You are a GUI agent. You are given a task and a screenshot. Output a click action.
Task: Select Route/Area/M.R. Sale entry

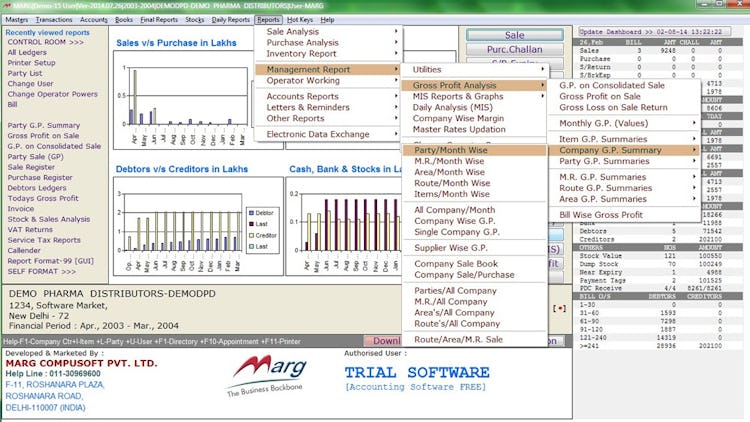coord(474,339)
